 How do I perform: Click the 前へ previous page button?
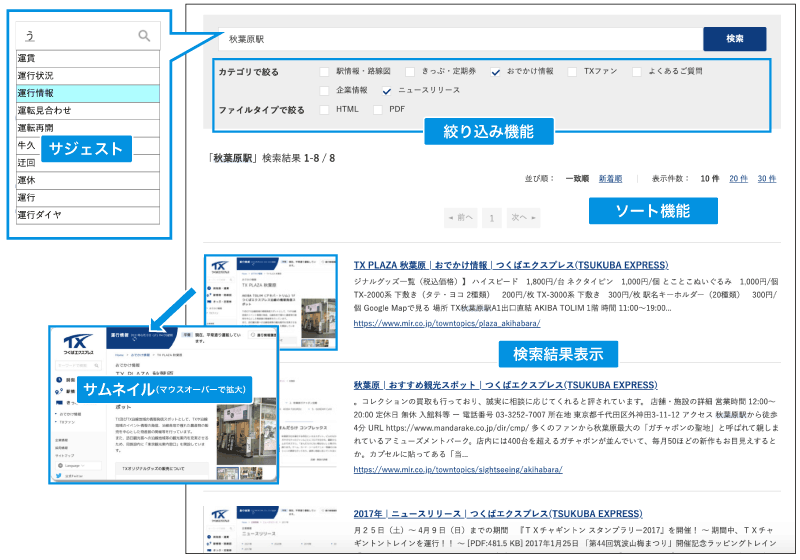(x=461, y=218)
